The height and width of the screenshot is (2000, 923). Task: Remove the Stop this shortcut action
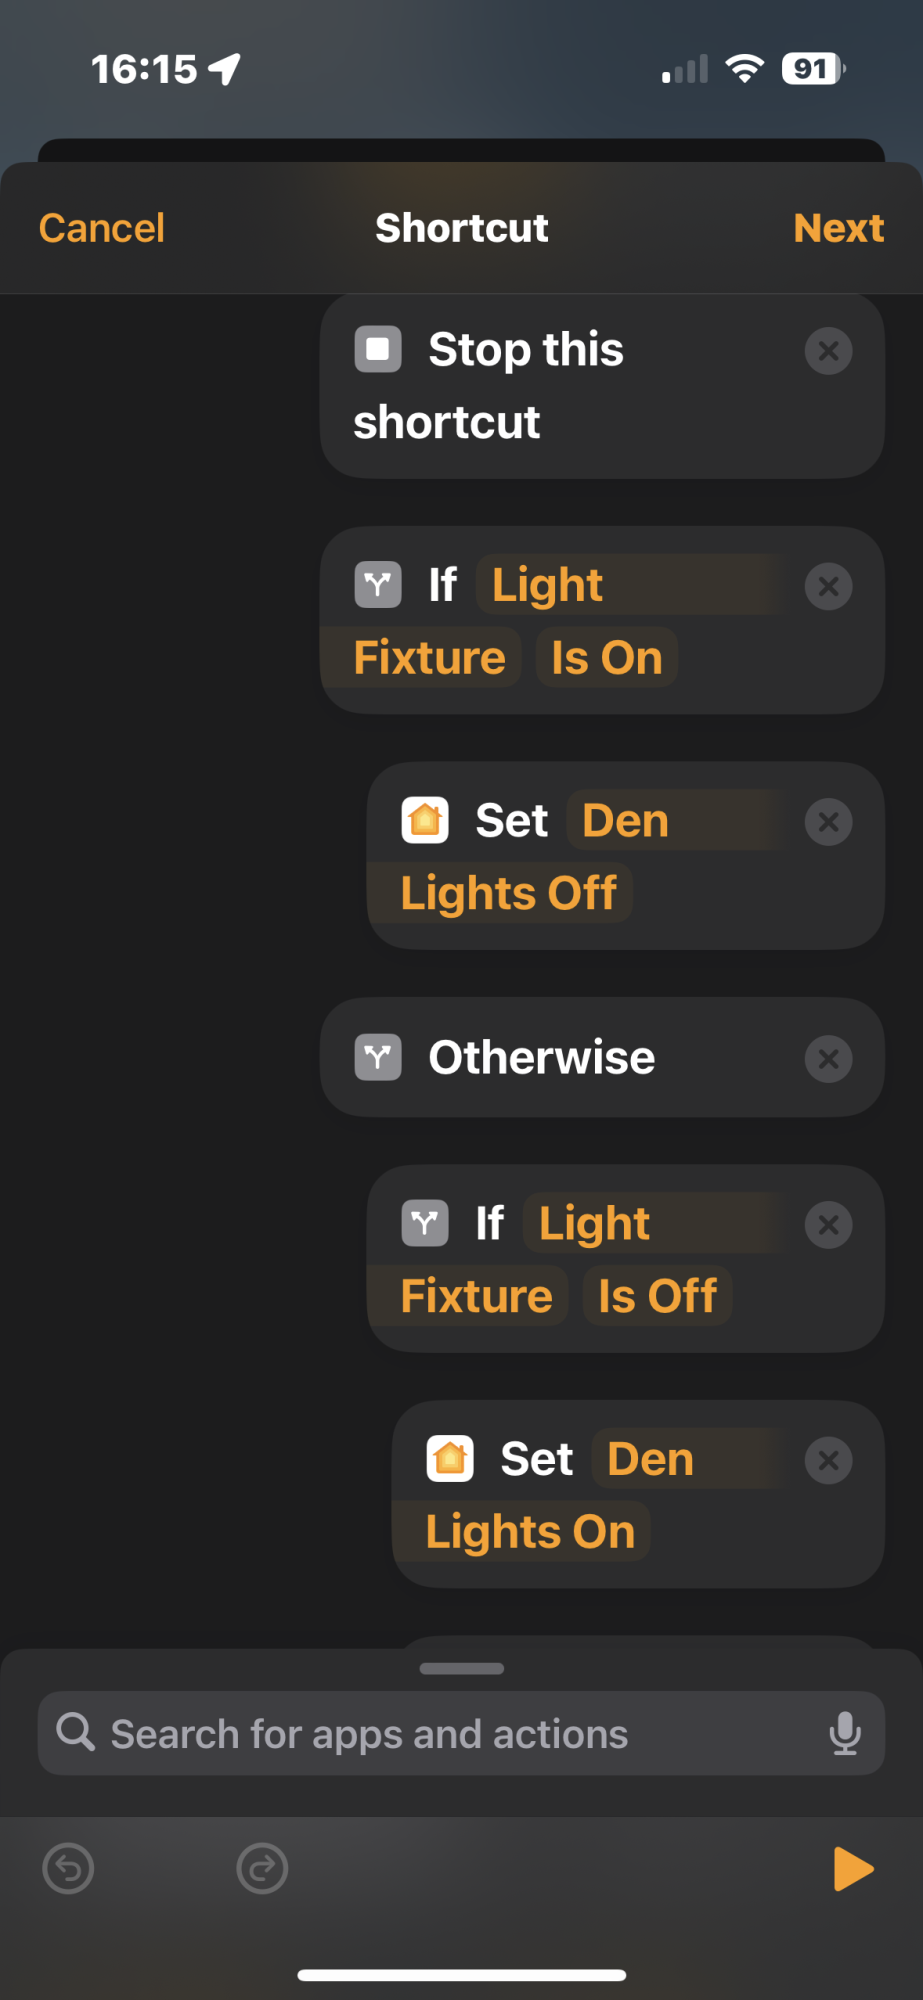coord(828,351)
